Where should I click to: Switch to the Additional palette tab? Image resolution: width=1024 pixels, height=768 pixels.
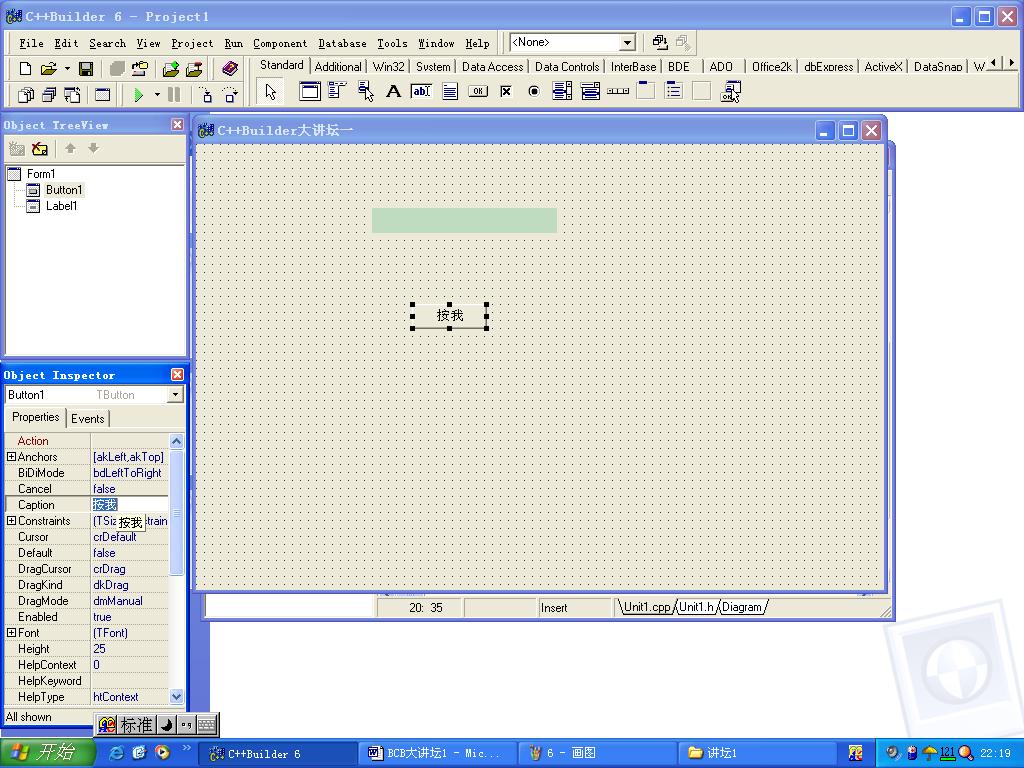click(x=338, y=67)
